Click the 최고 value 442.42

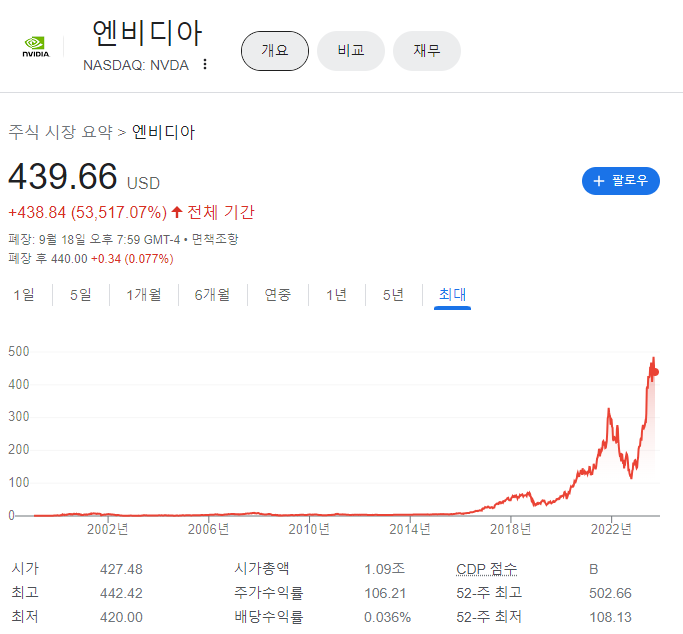tap(121, 593)
